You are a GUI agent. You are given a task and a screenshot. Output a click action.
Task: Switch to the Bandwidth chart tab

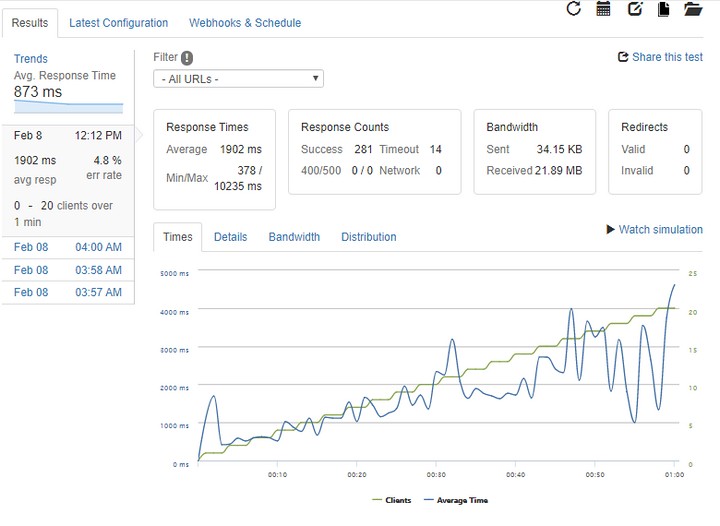coord(294,237)
